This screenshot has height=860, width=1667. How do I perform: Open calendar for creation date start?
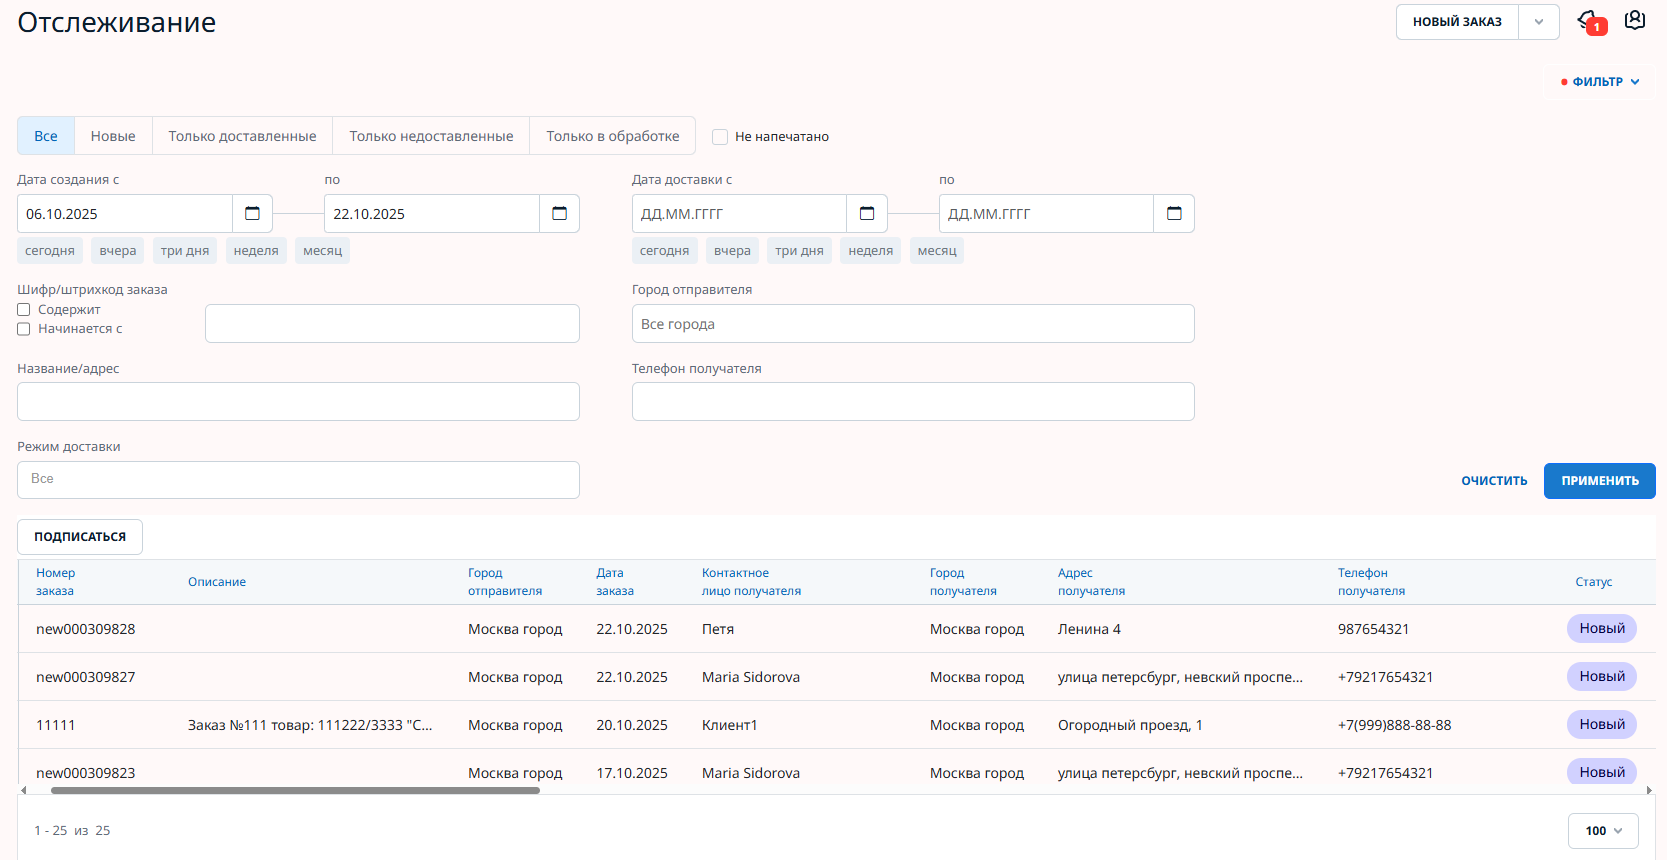[x=252, y=214]
